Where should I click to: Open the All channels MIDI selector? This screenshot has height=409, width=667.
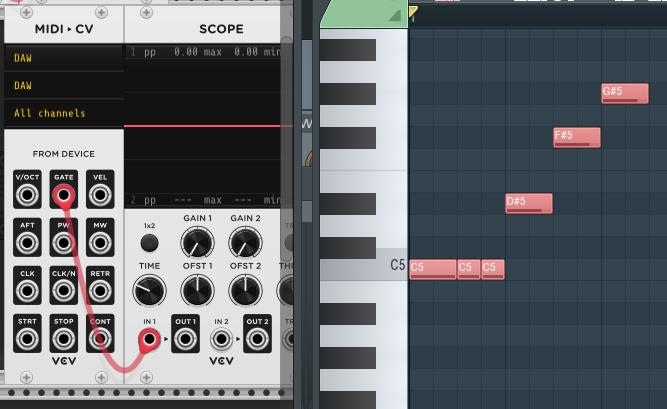pos(64,114)
